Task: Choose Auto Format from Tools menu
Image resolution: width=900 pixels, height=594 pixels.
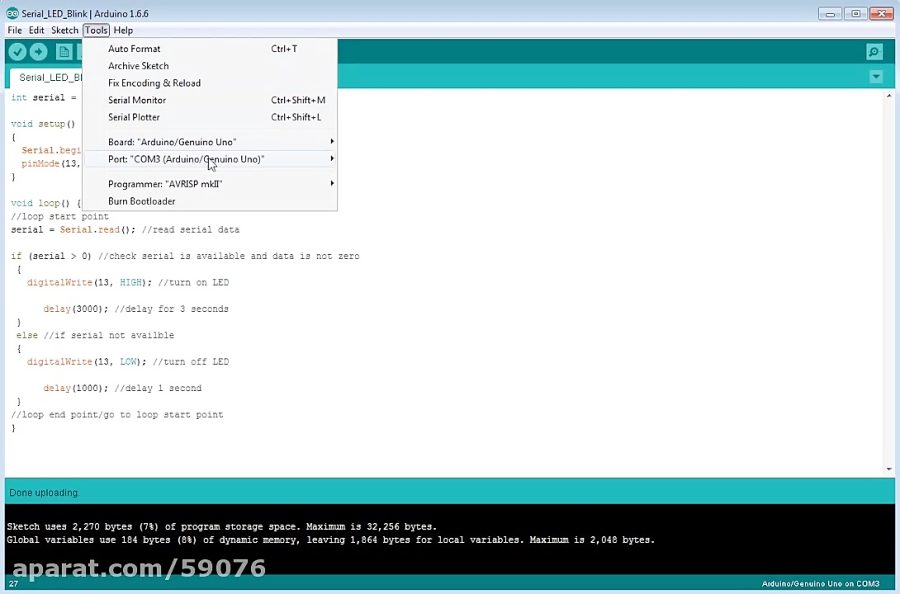Action: 134,49
